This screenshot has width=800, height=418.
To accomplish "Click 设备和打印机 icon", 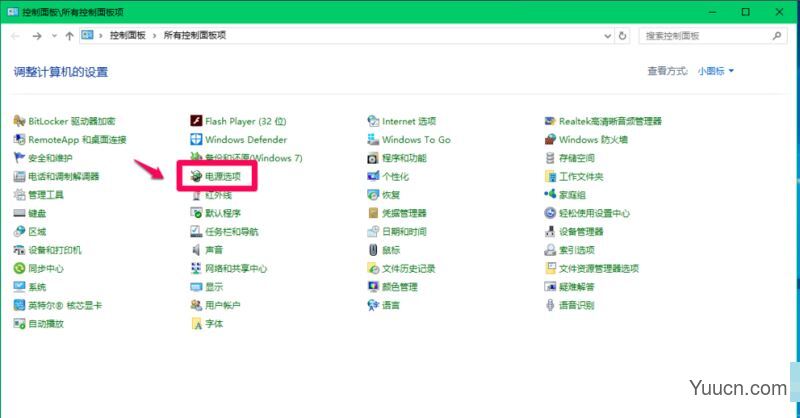I will click(19, 250).
